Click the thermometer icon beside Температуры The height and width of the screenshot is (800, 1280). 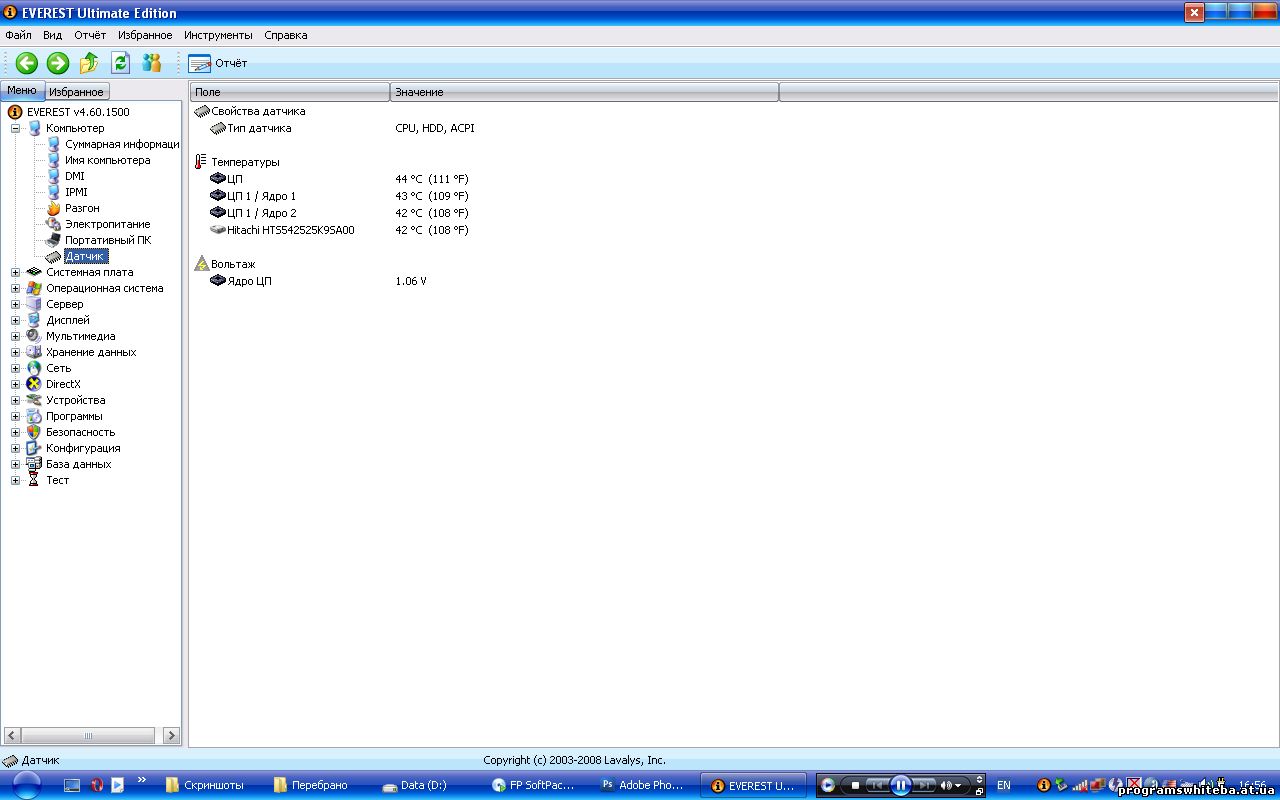(x=202, y=161)
